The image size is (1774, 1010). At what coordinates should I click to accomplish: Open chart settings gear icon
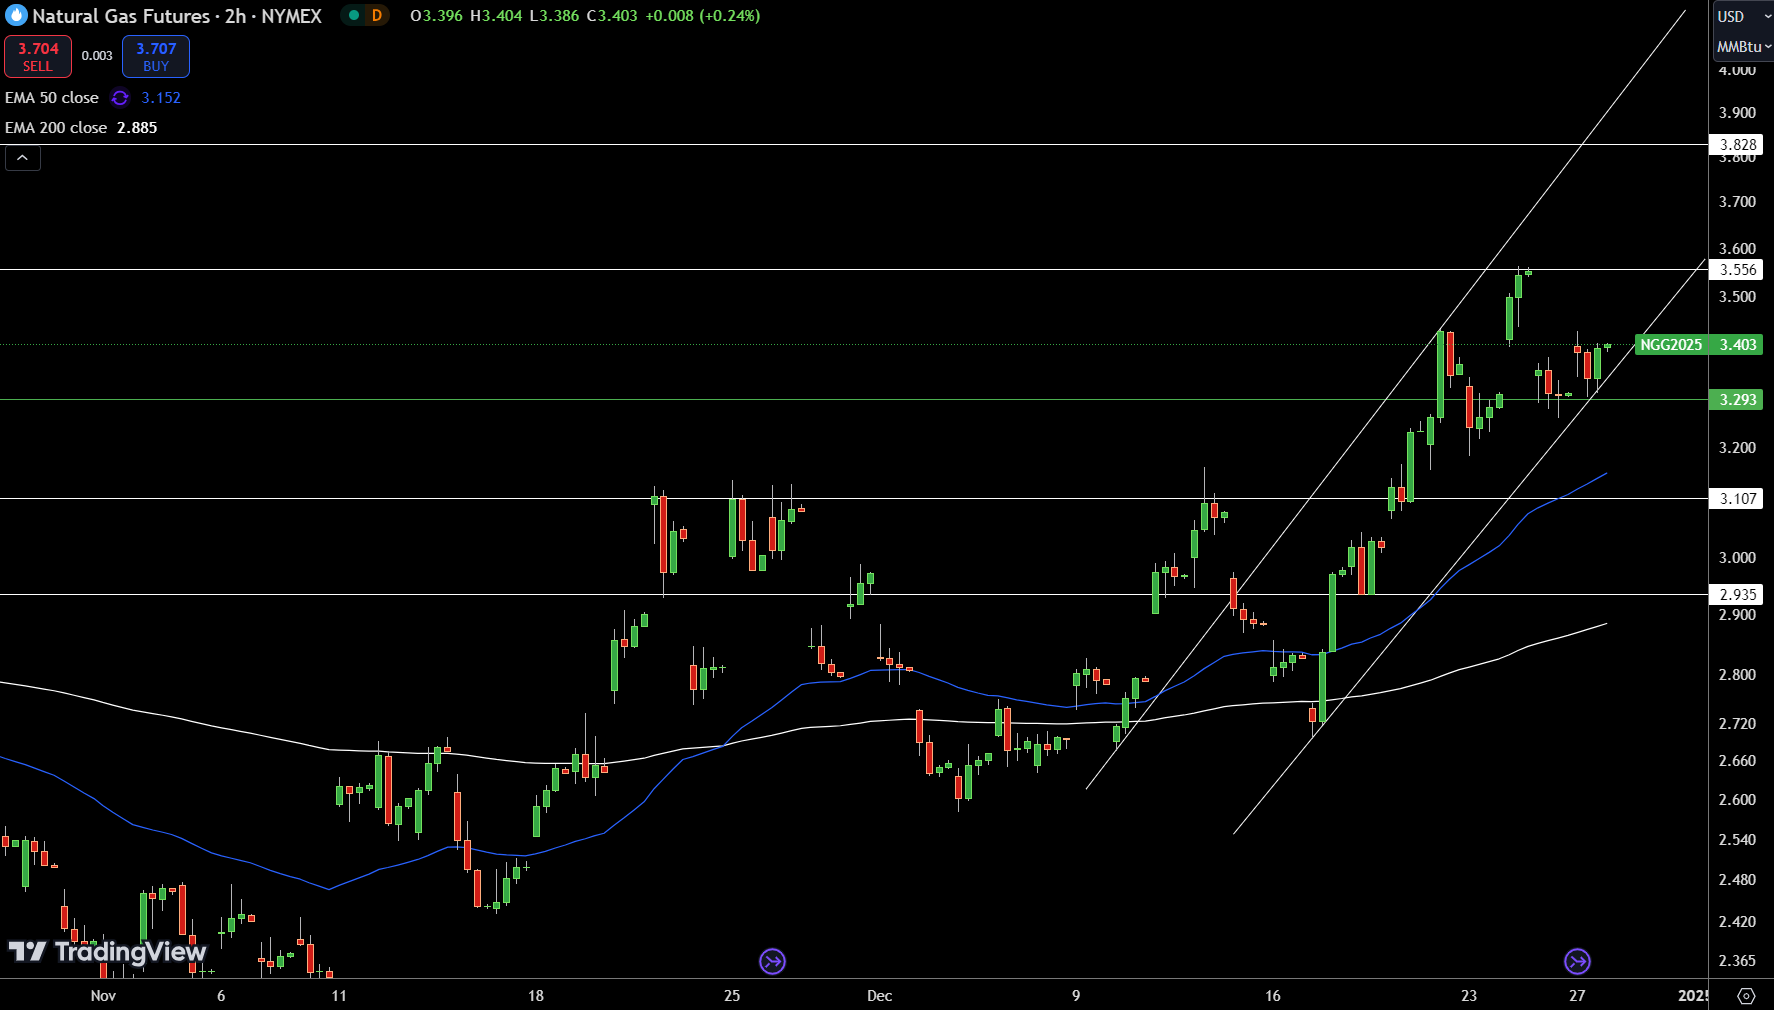click(1746, 996)
